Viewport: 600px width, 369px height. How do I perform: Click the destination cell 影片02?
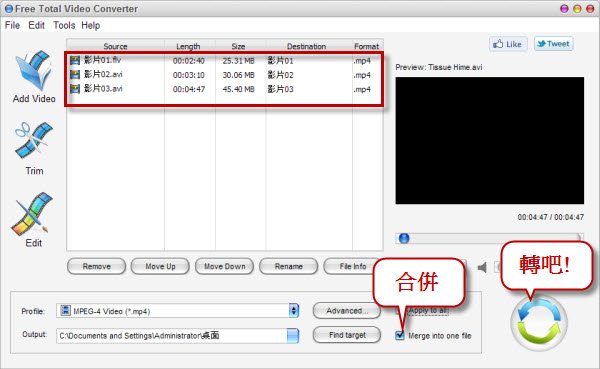280,75
